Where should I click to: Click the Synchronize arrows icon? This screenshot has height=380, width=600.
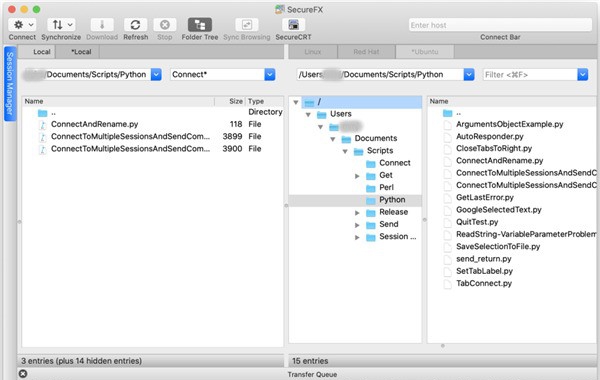click(57, 25)
